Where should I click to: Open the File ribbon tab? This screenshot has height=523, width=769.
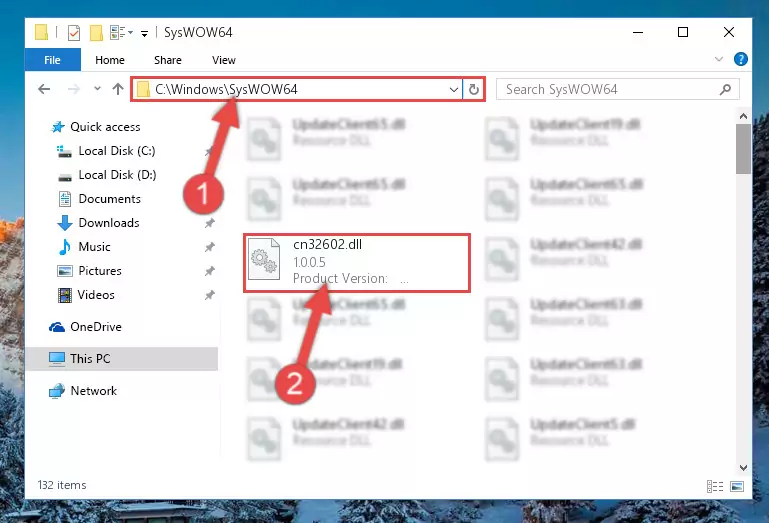[52, 60]
